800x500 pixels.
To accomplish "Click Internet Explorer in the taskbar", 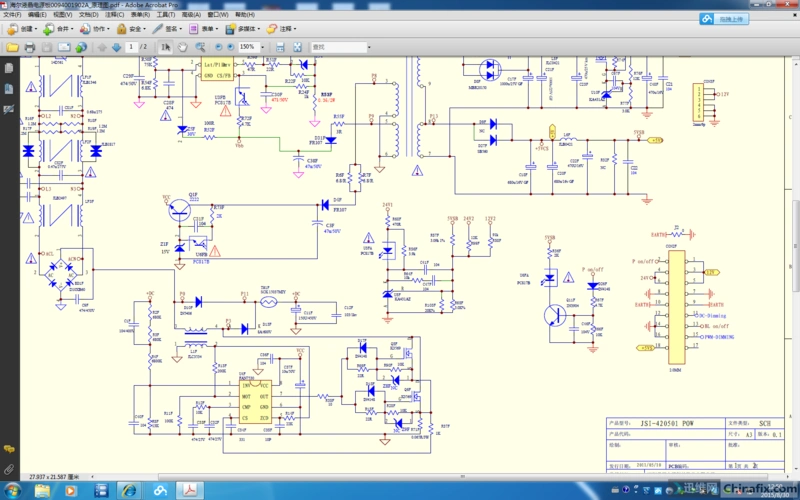I will [x=129, y=490].
